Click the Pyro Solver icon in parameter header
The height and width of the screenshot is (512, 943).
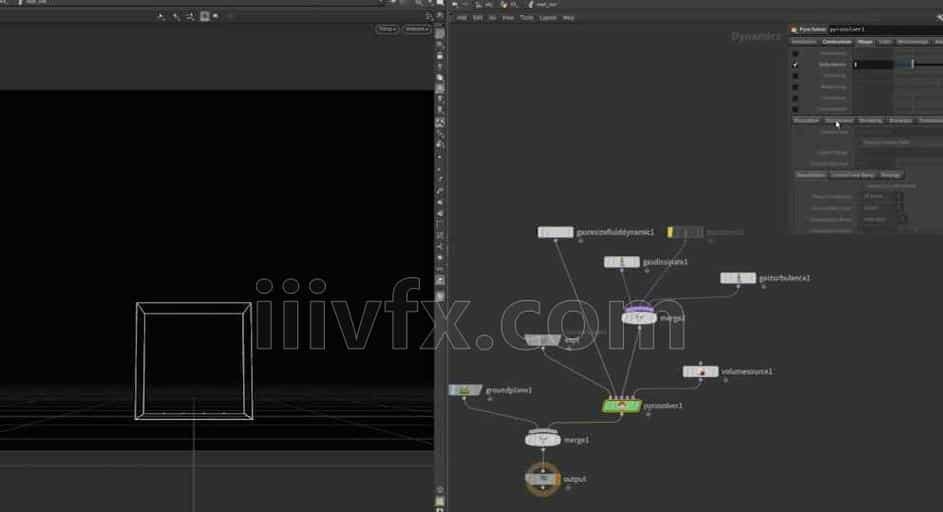(794, 29)
